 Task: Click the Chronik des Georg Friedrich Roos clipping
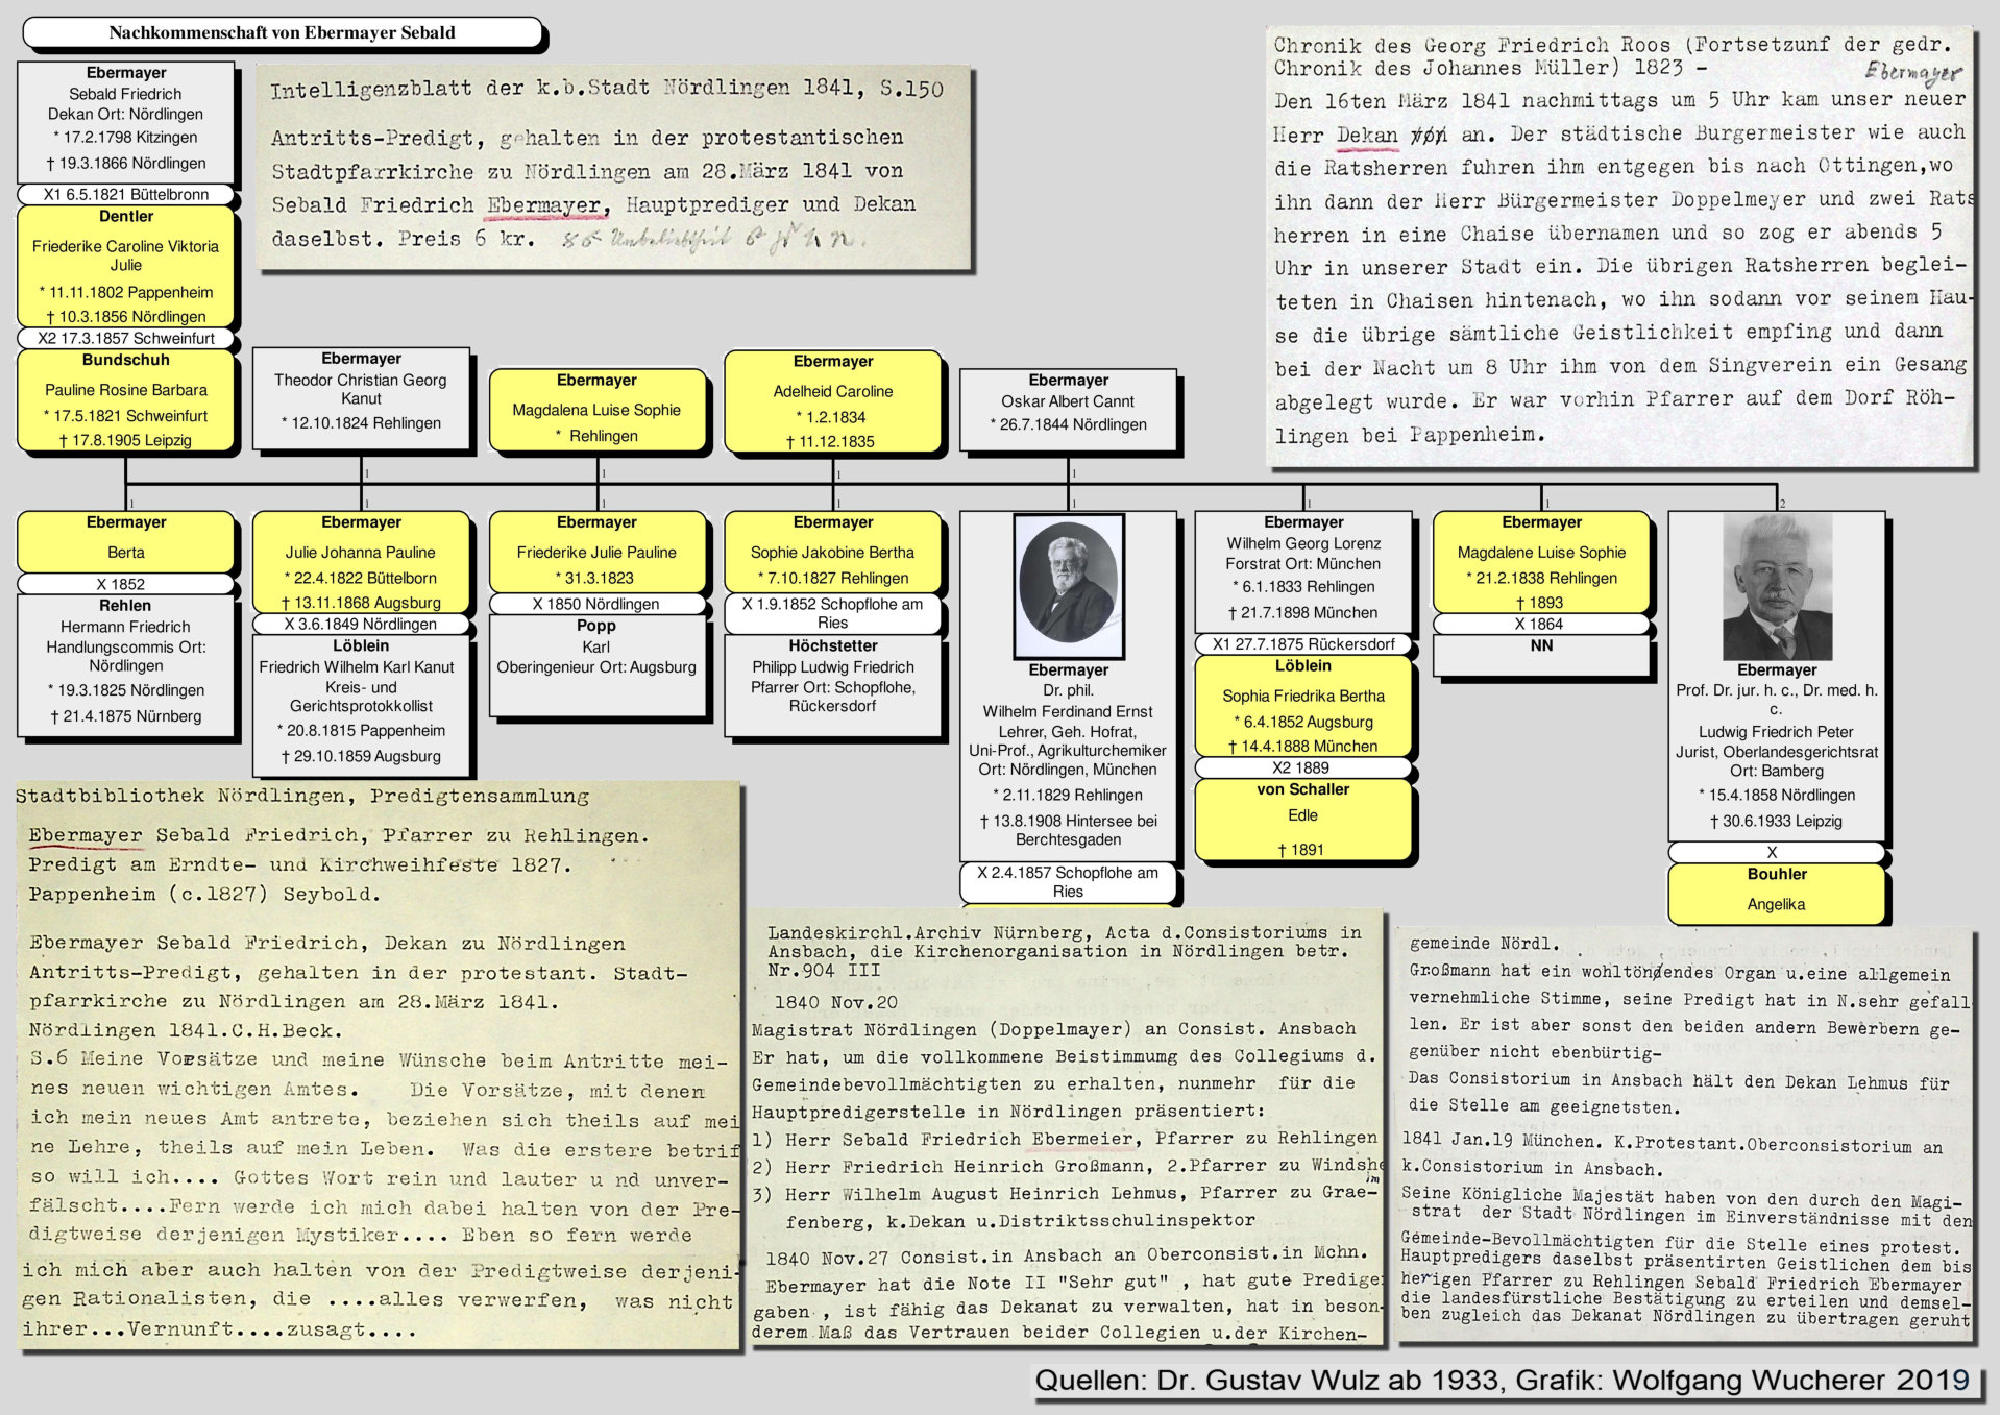1620,244
